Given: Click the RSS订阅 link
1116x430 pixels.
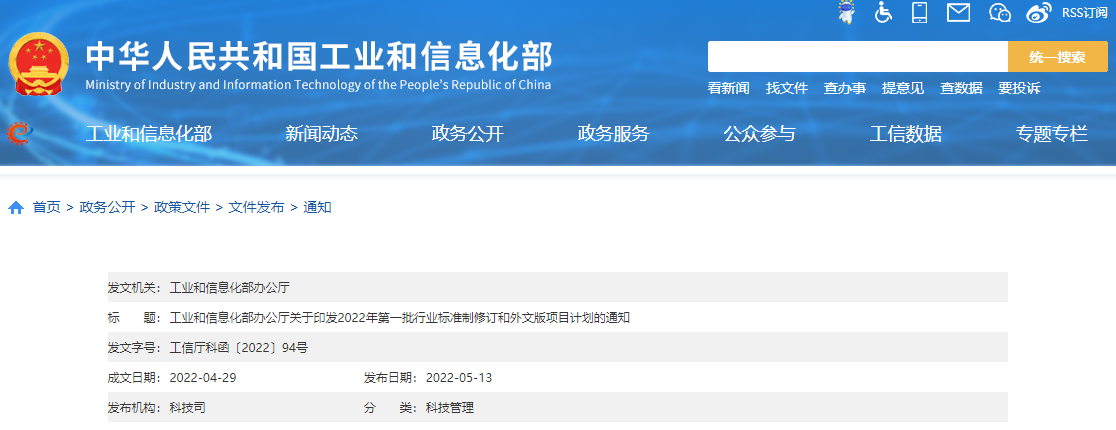Looking at the screenshot, I should 1084,12.
